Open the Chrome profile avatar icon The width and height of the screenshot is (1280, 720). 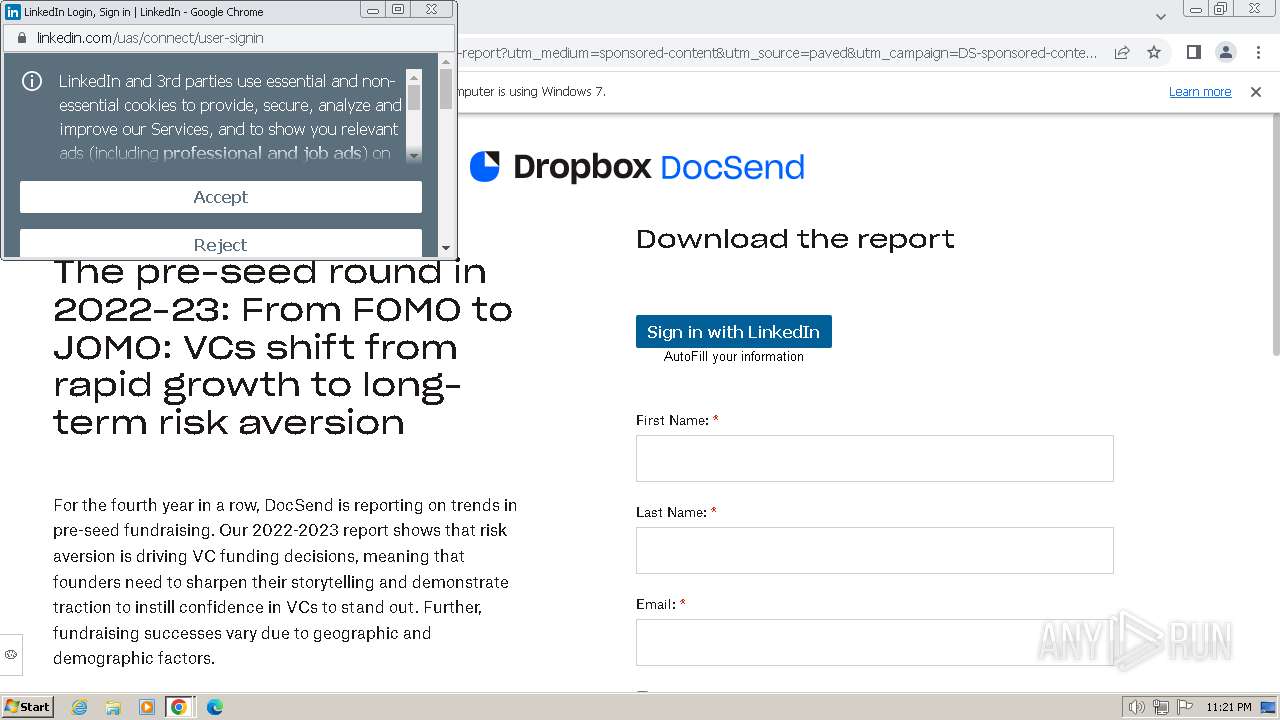click(1225, 53)
